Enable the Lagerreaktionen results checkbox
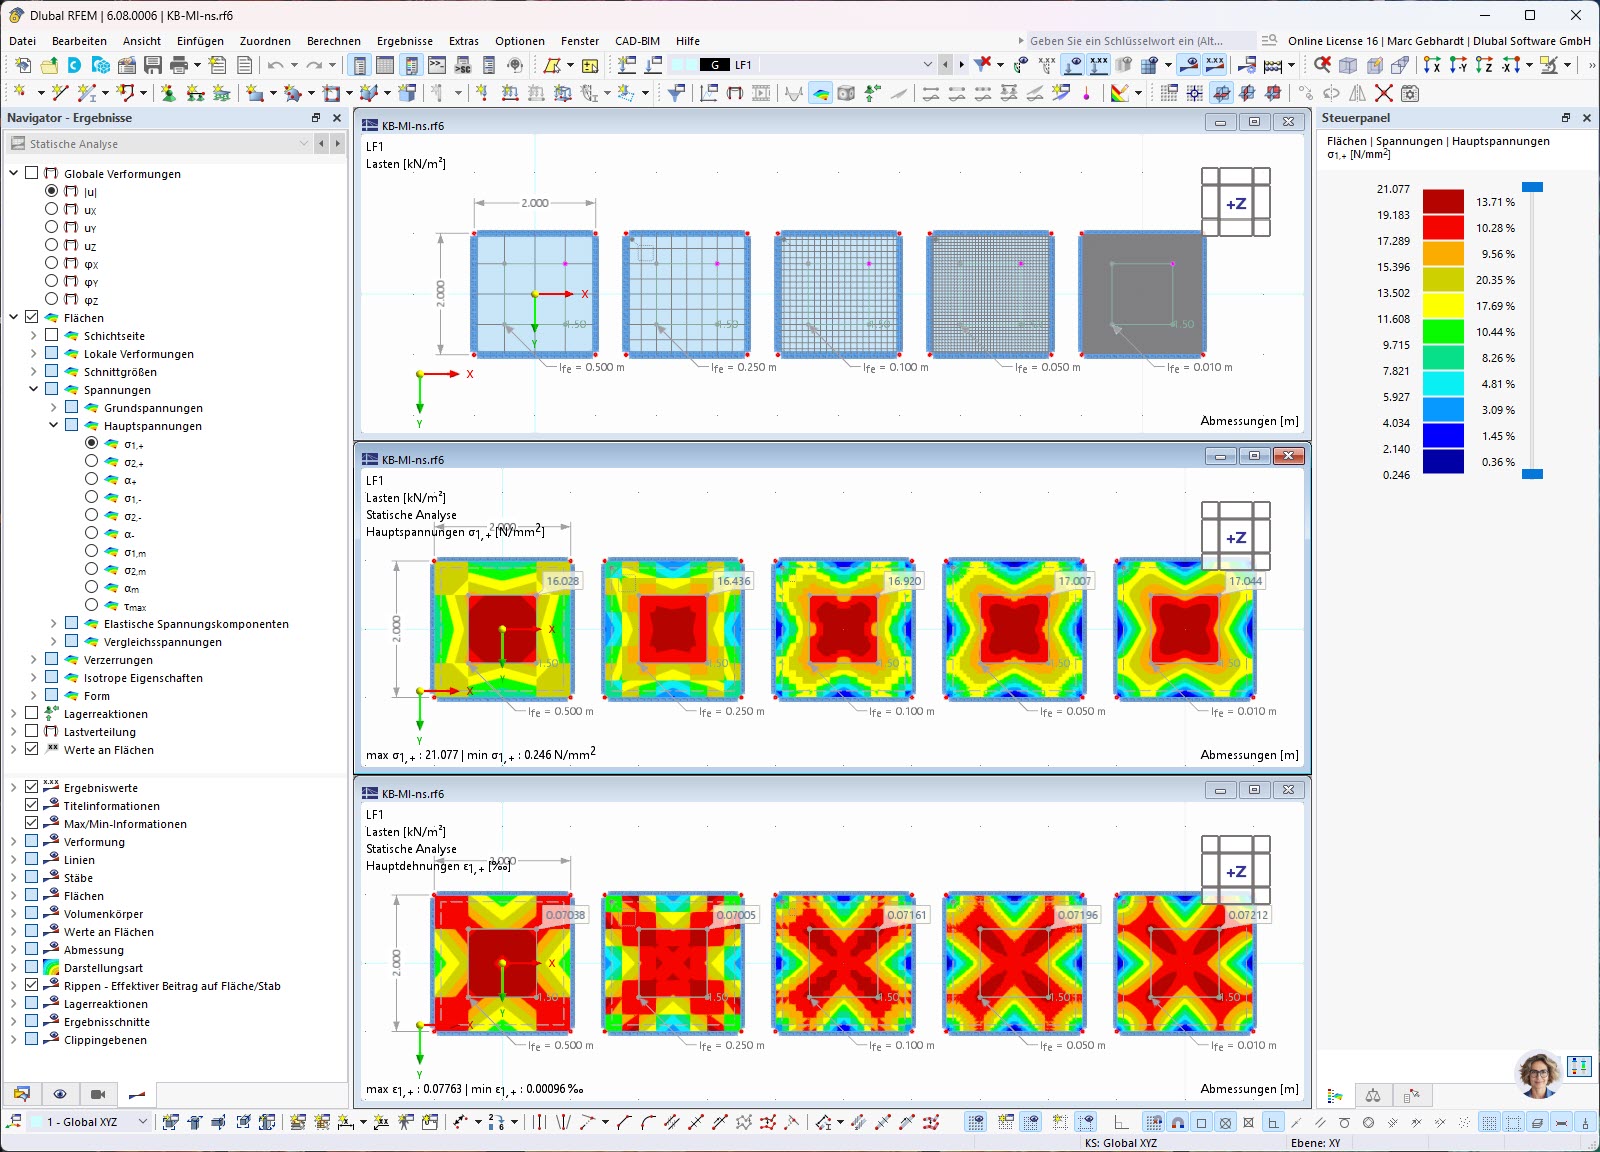Viewport: 1600px width, 1152px height. tap(32, 713)
